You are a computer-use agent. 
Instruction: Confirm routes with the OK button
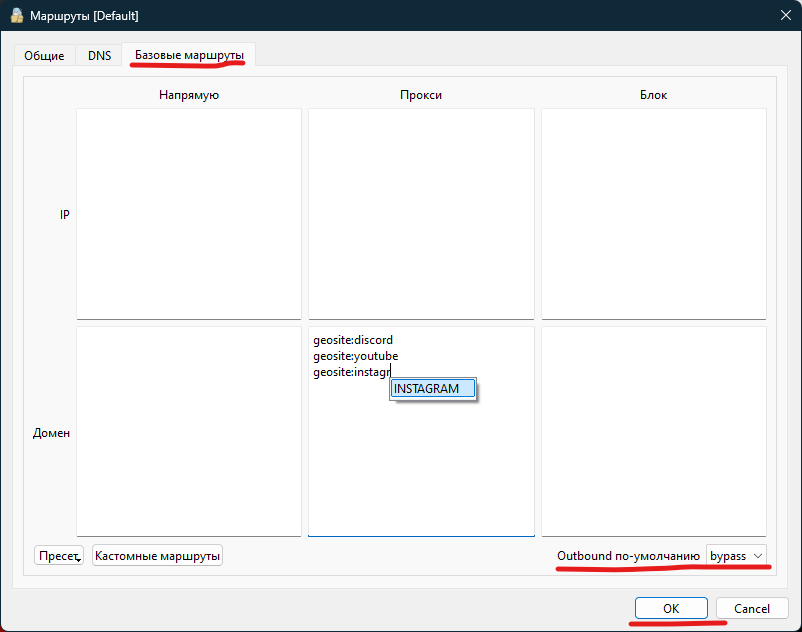pos(671,608)
